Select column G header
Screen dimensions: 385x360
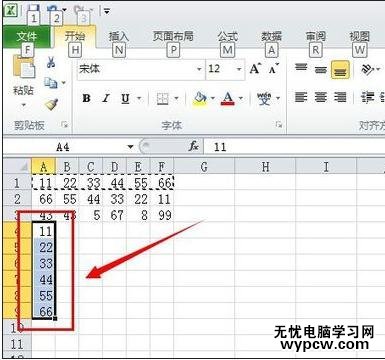(x=204, y=167)
